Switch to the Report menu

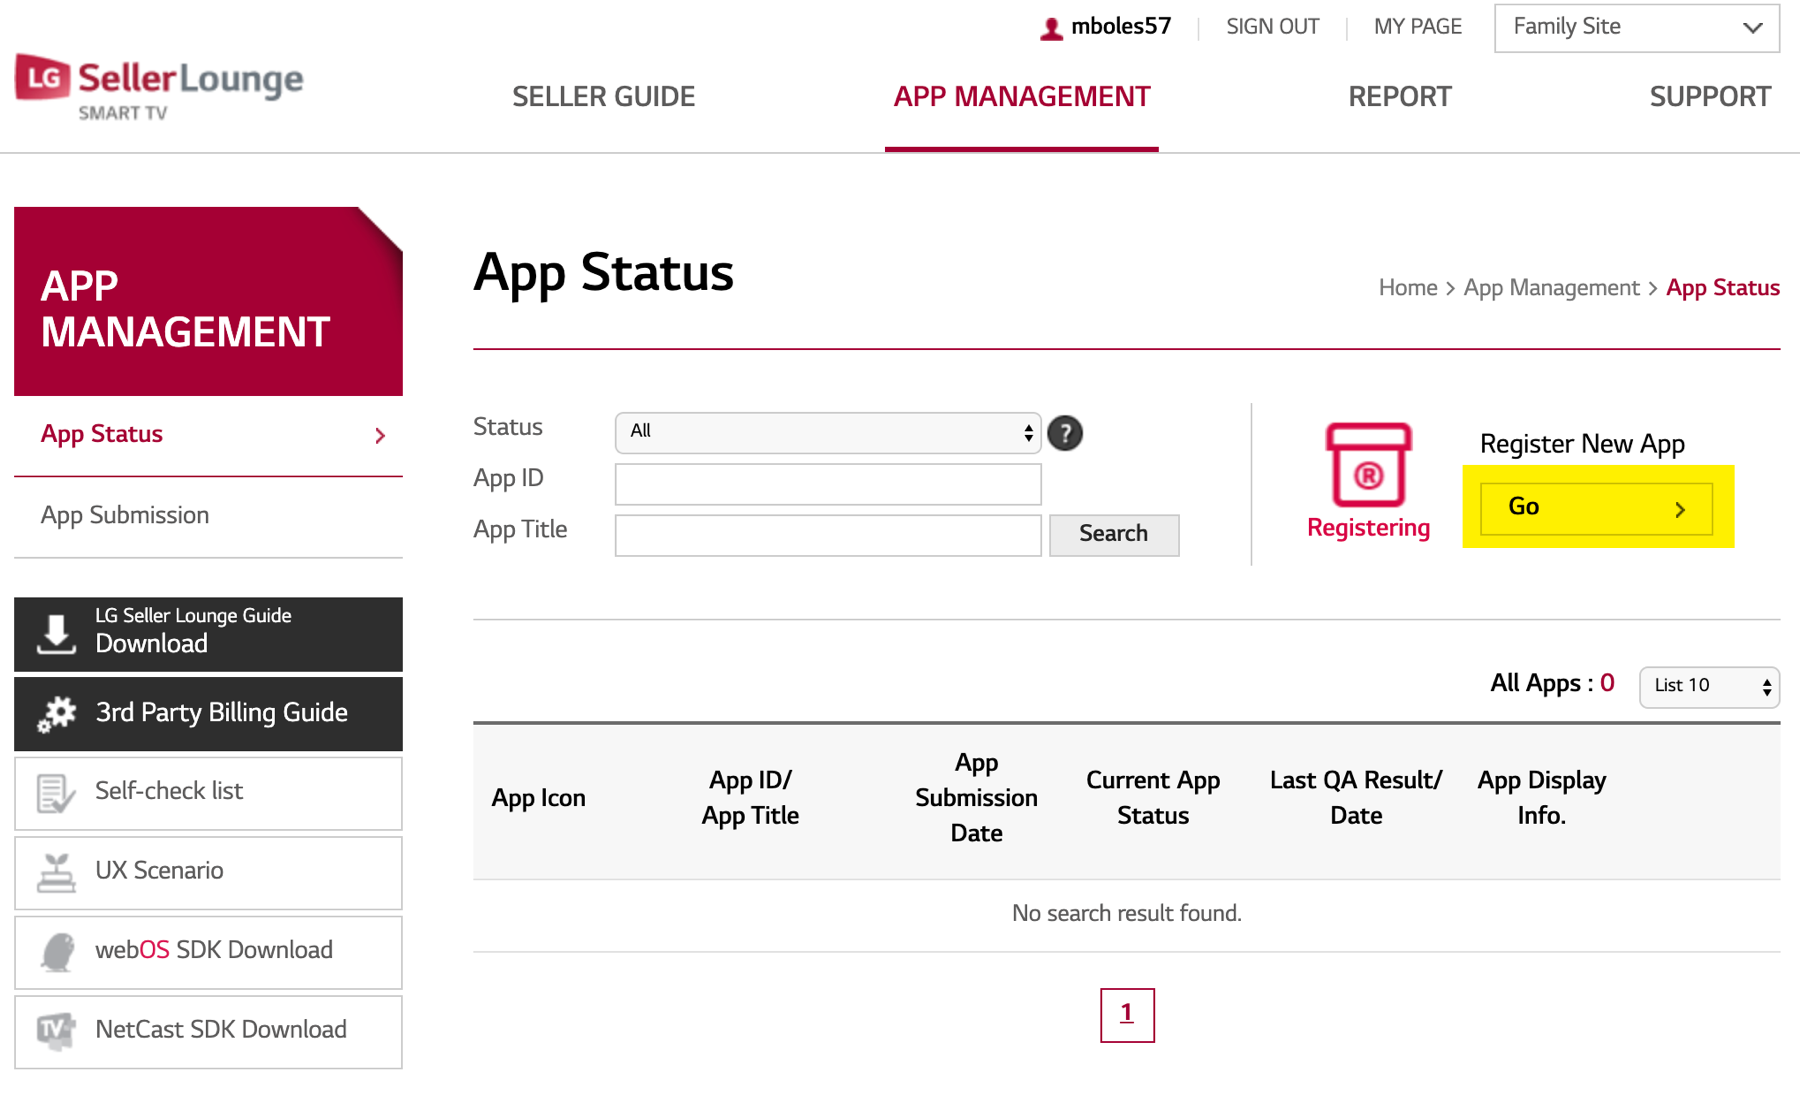(1399, 97)
